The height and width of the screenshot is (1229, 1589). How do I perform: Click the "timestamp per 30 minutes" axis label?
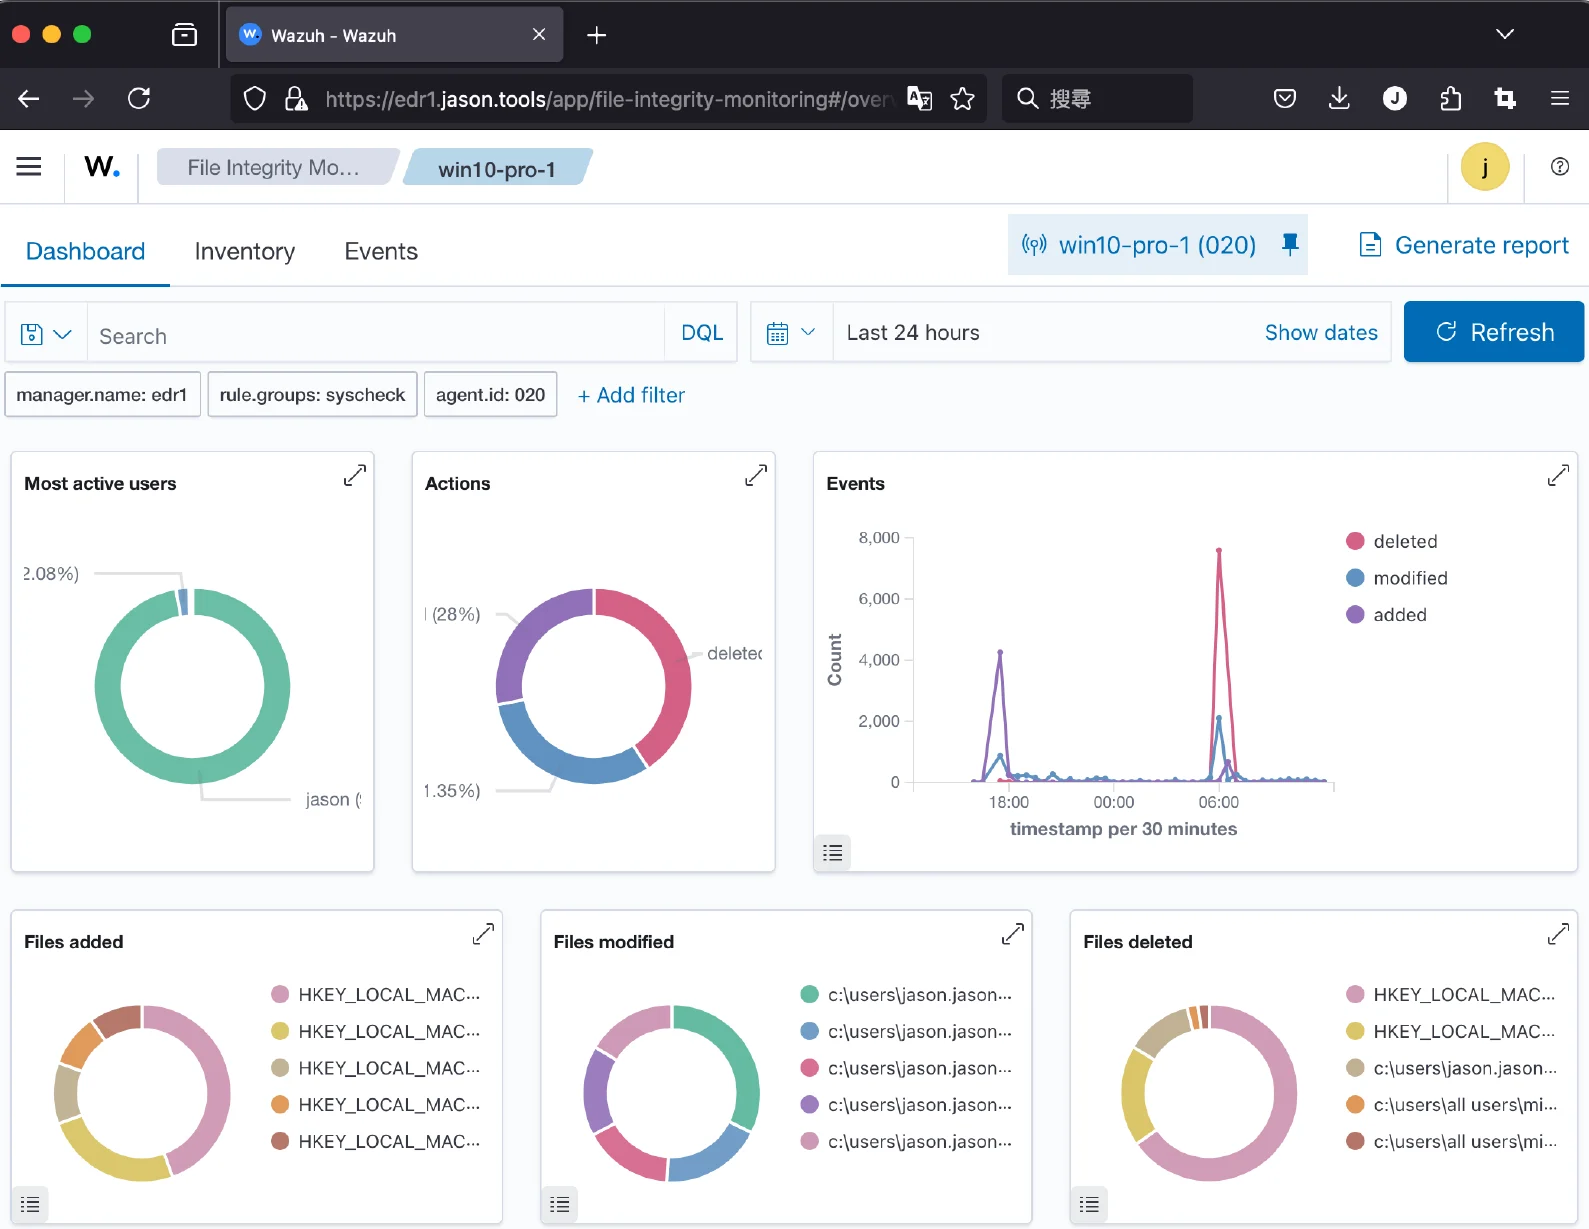(x=1124, y=829)
